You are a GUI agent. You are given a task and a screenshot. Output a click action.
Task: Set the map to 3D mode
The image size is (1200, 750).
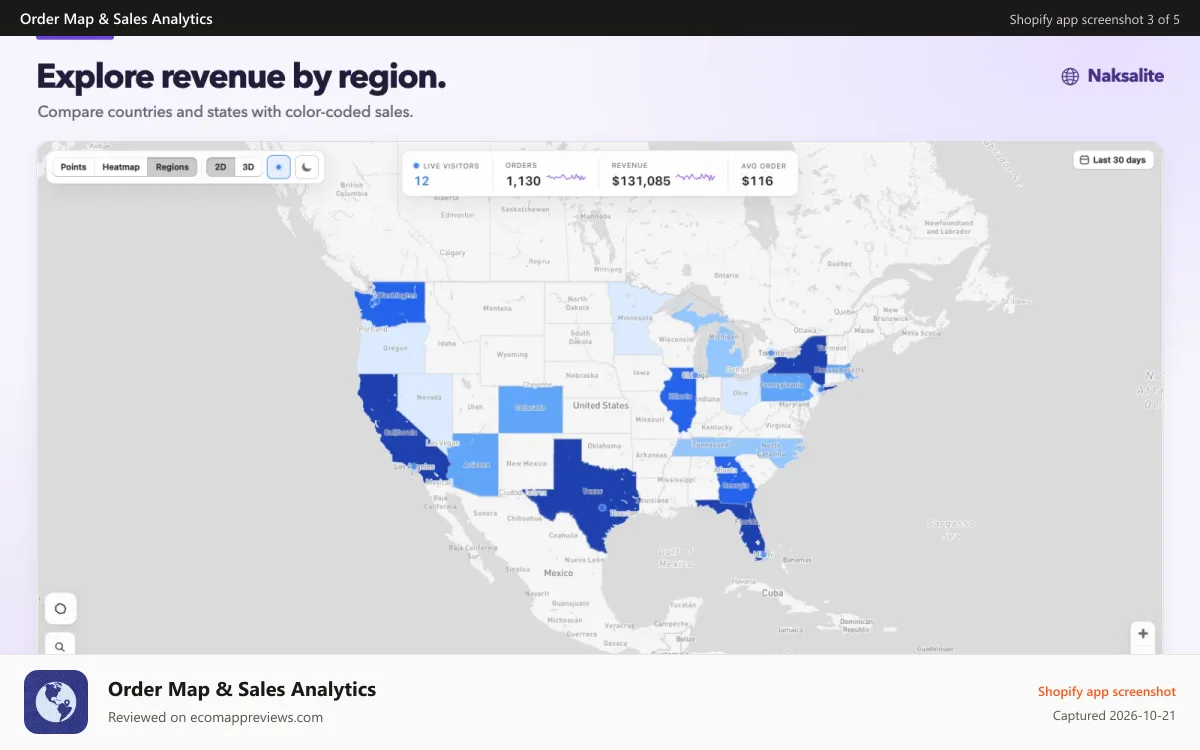(x=248, y=167)
